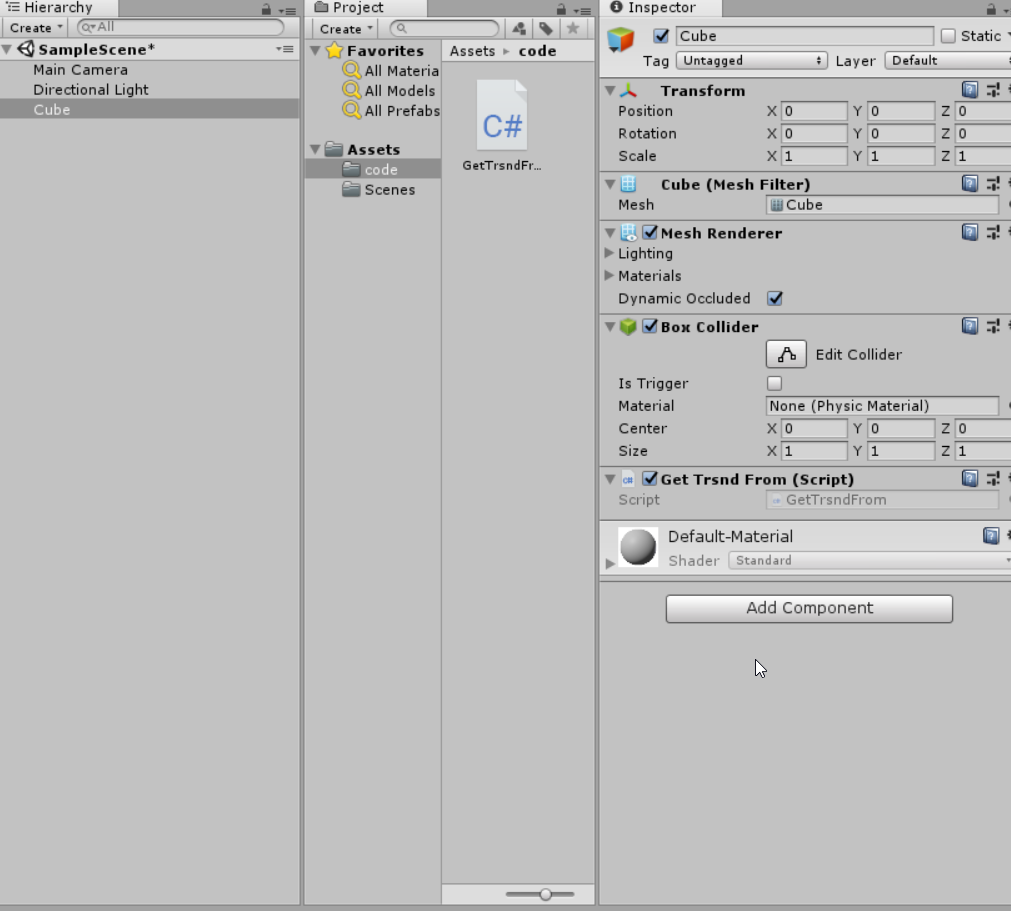Click Assets in the breadcrumb path
The image size is (1011, 911).
pyautogui.click(x=473, y=51)
